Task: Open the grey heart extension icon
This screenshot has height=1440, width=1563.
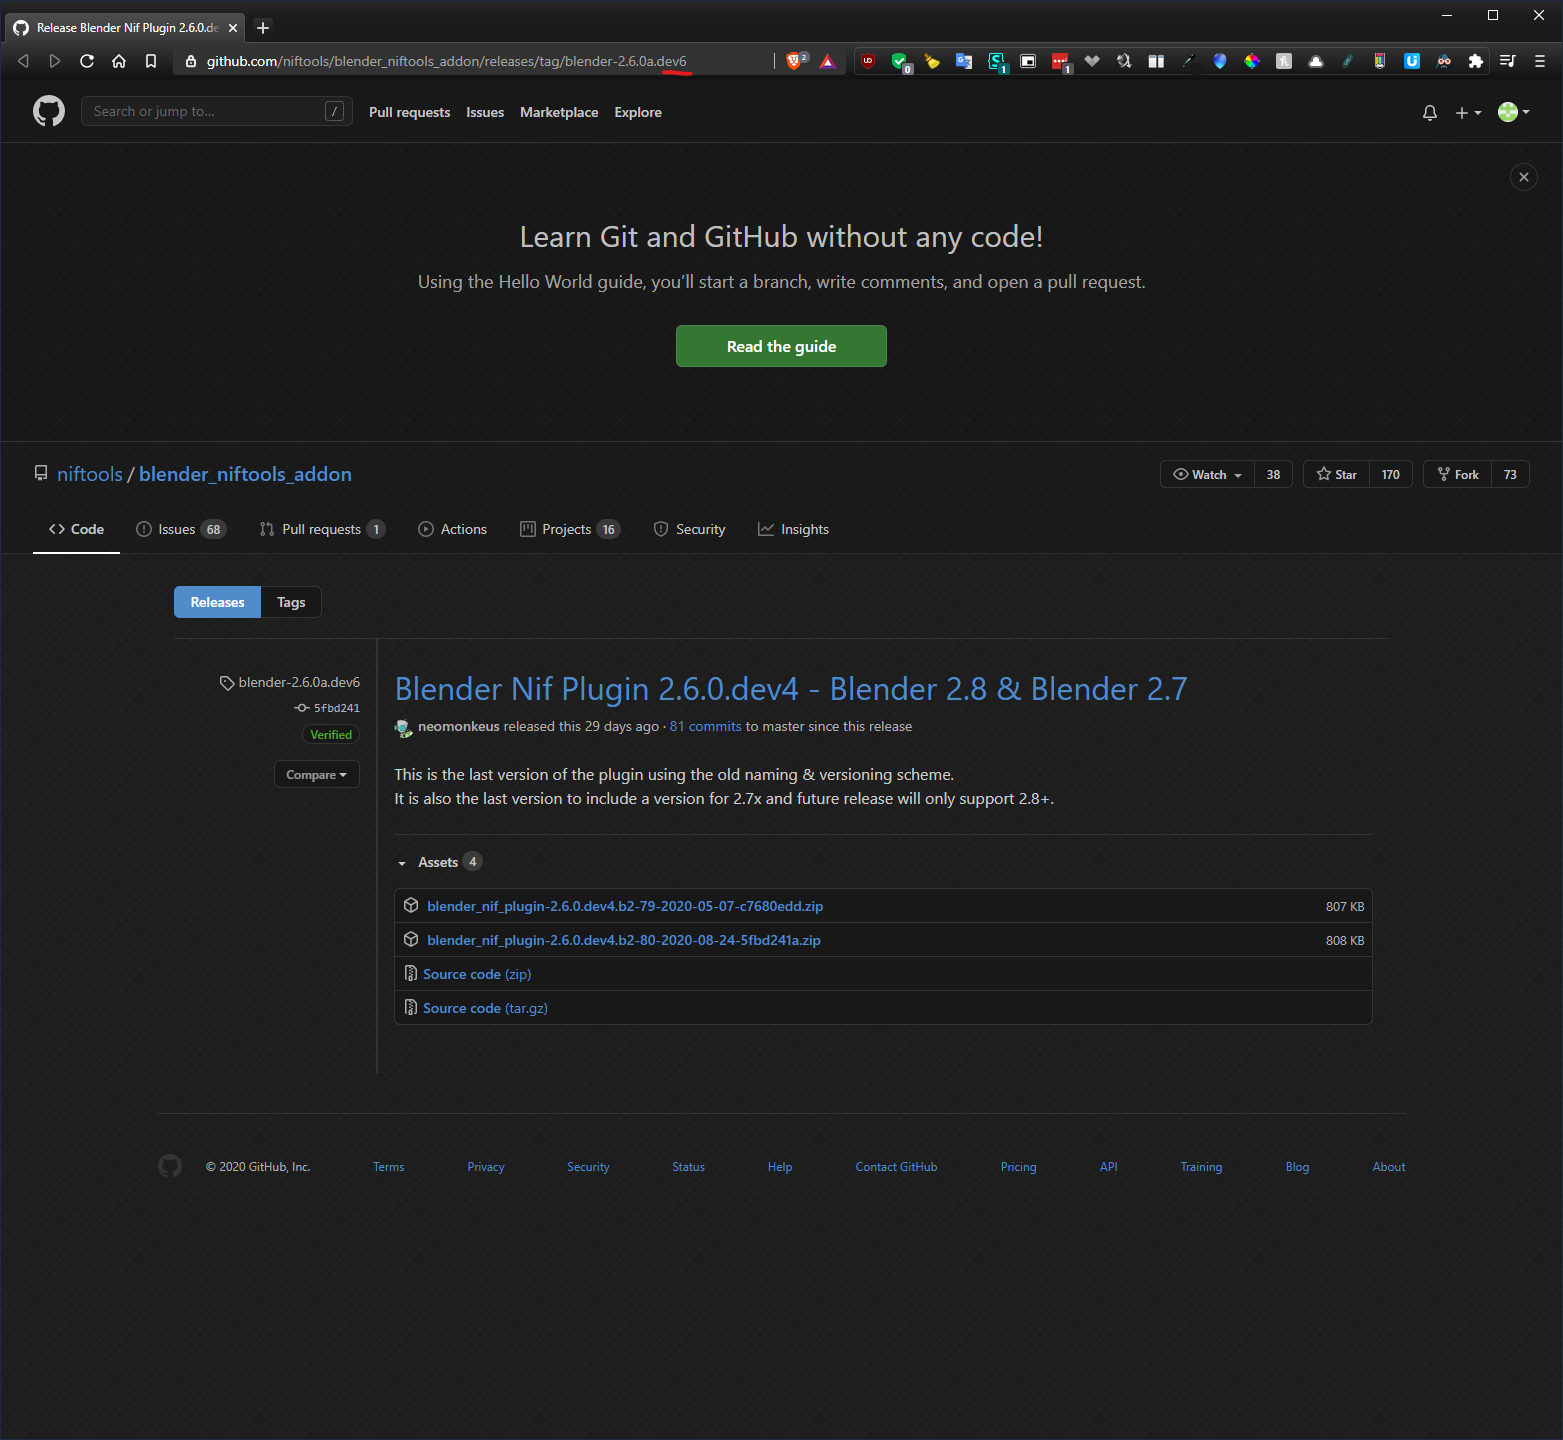Action: [1092, 61]
